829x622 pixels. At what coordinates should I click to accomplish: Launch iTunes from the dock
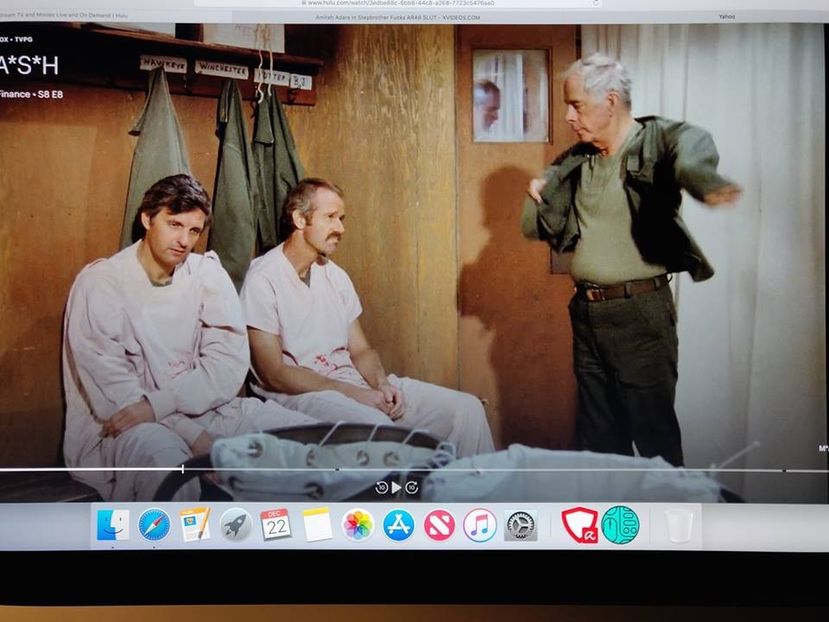pyautogui.click(x=480, y=525)
